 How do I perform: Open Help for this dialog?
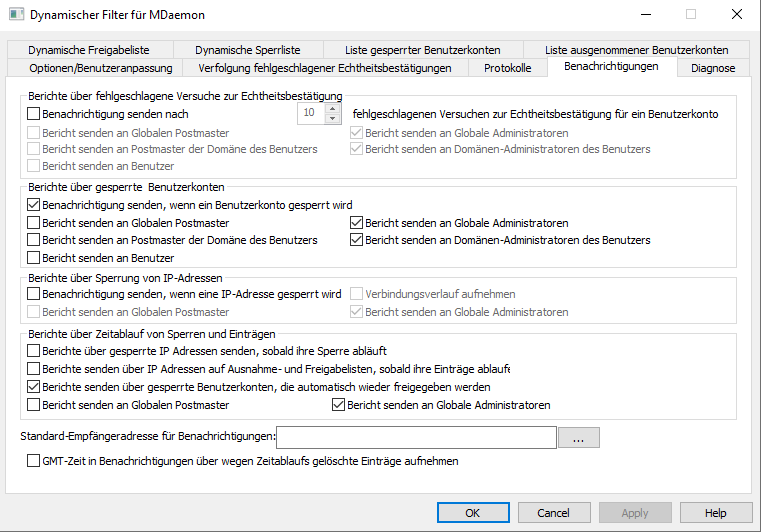point(715,513)
